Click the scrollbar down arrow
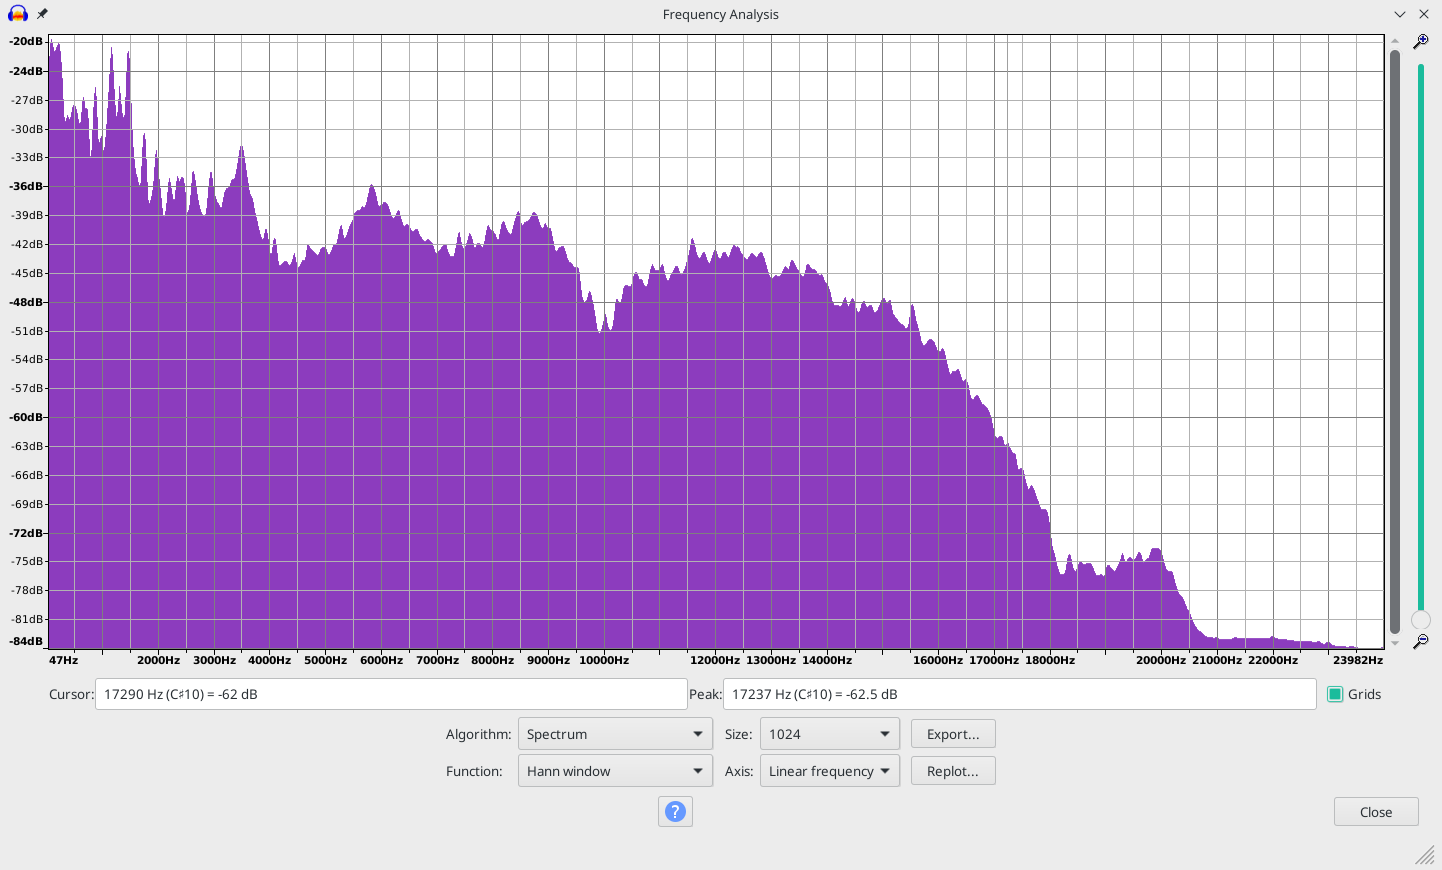This screenshot has height=870, width=1442. click(x=1395, y=643)
